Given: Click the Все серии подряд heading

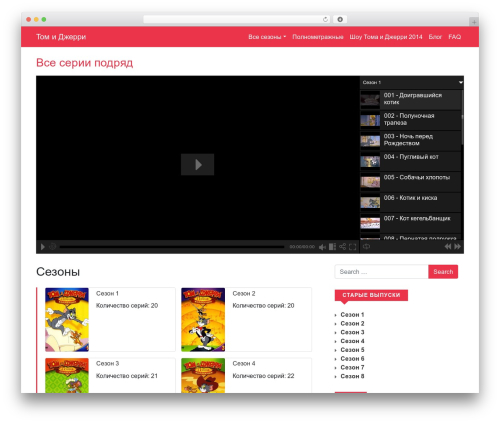Looking at the screenshot, I should pyautogui.click(x=85, y=63).
